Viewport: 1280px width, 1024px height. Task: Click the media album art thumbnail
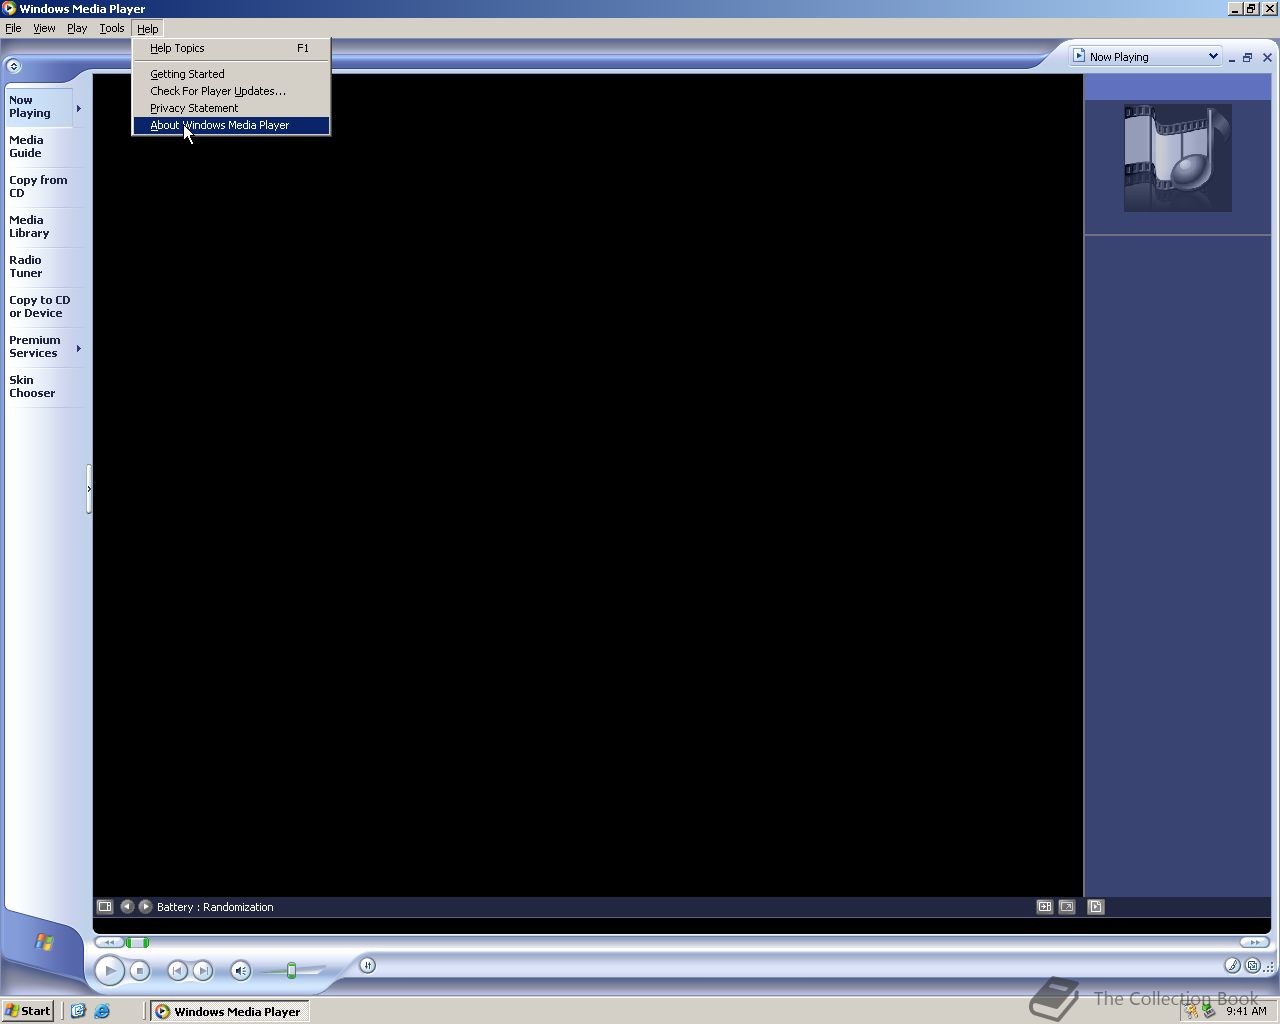point(1178,158)
